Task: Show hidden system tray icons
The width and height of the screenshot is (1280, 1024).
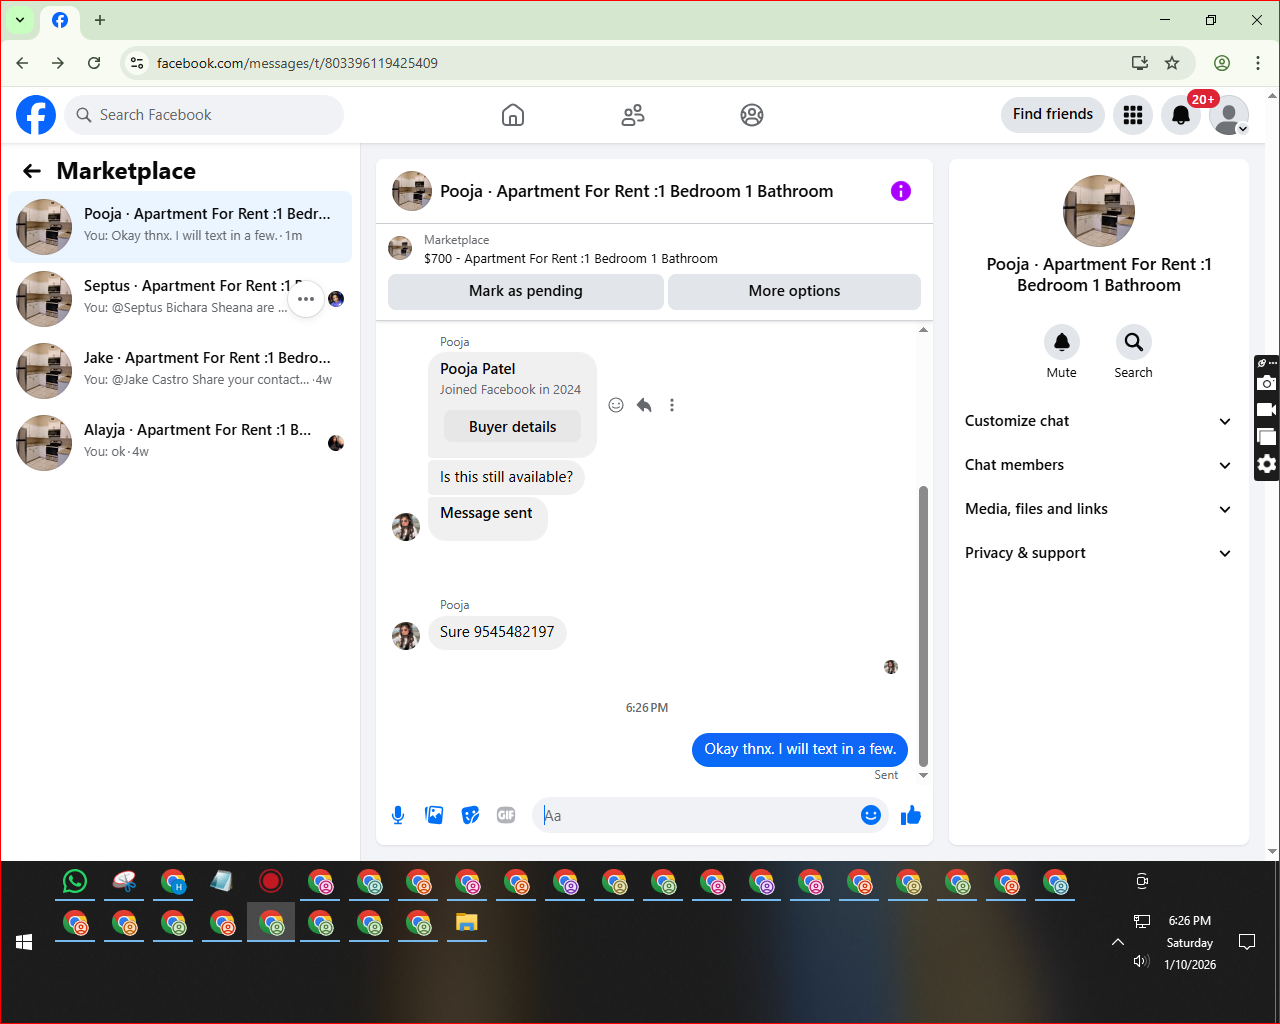Action: click(1118, 942)
